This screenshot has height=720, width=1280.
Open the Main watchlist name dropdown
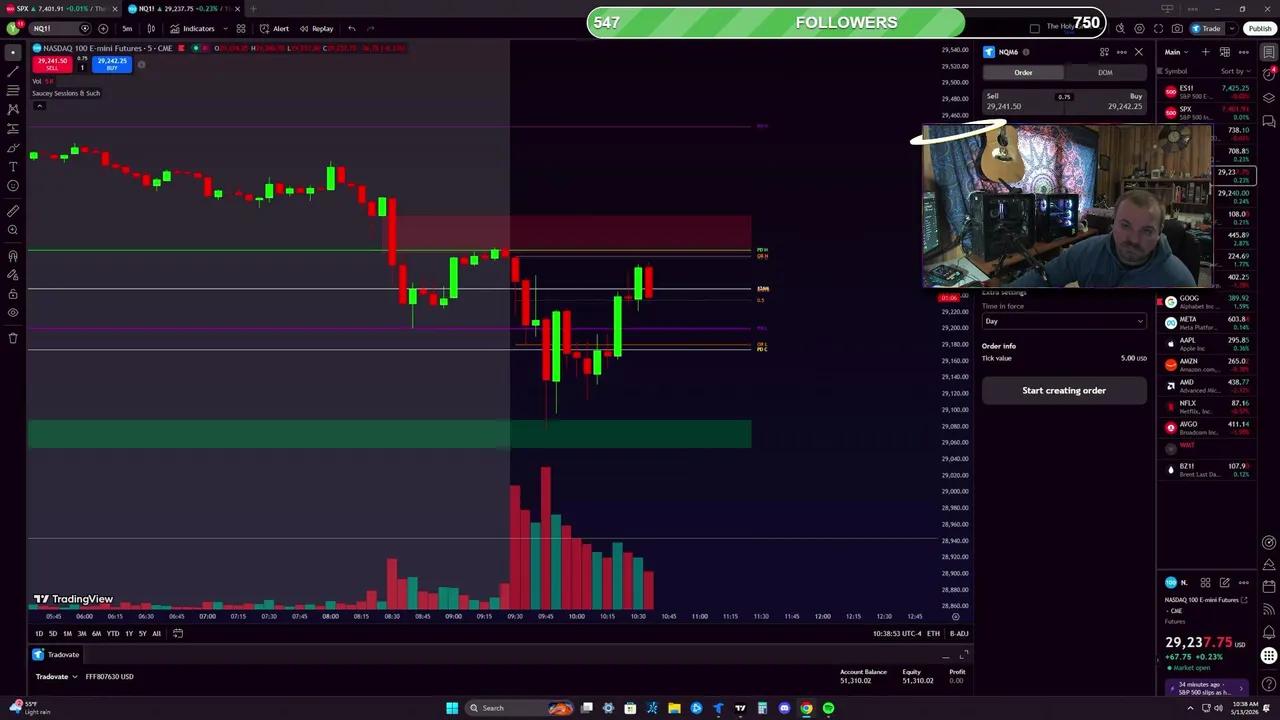point(1176,52)
